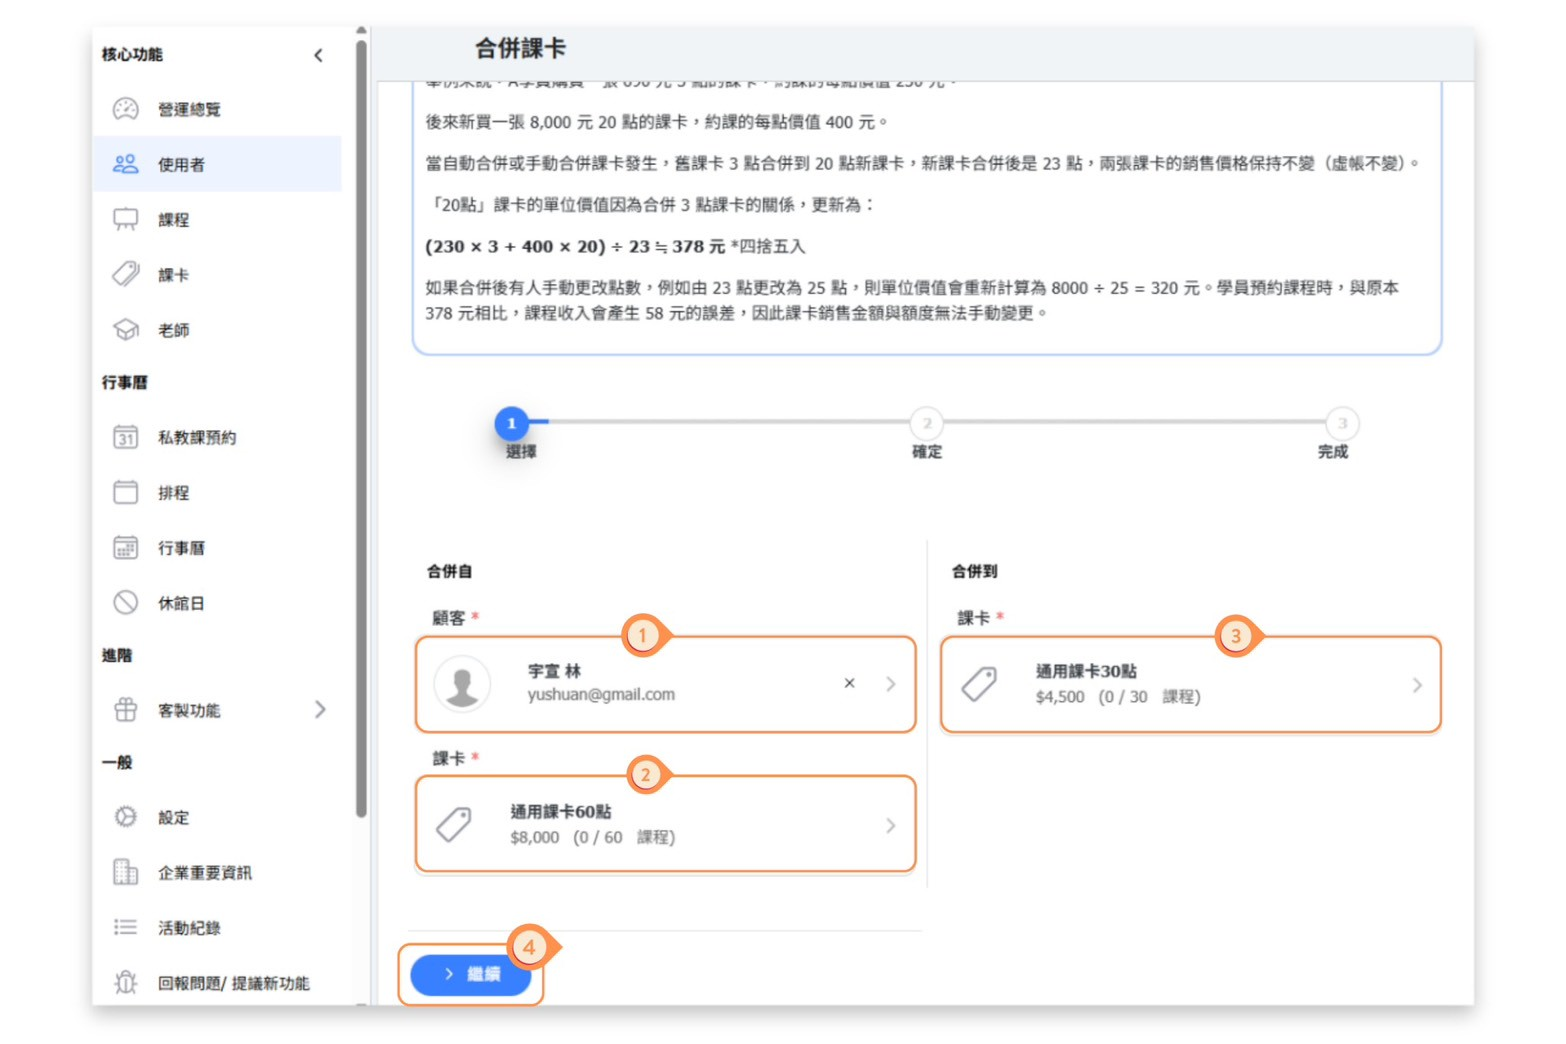Click the 營運總覽 dashboard gauge icon
The height and width of the screenshot is (1044, 1566).
(126, 109)
